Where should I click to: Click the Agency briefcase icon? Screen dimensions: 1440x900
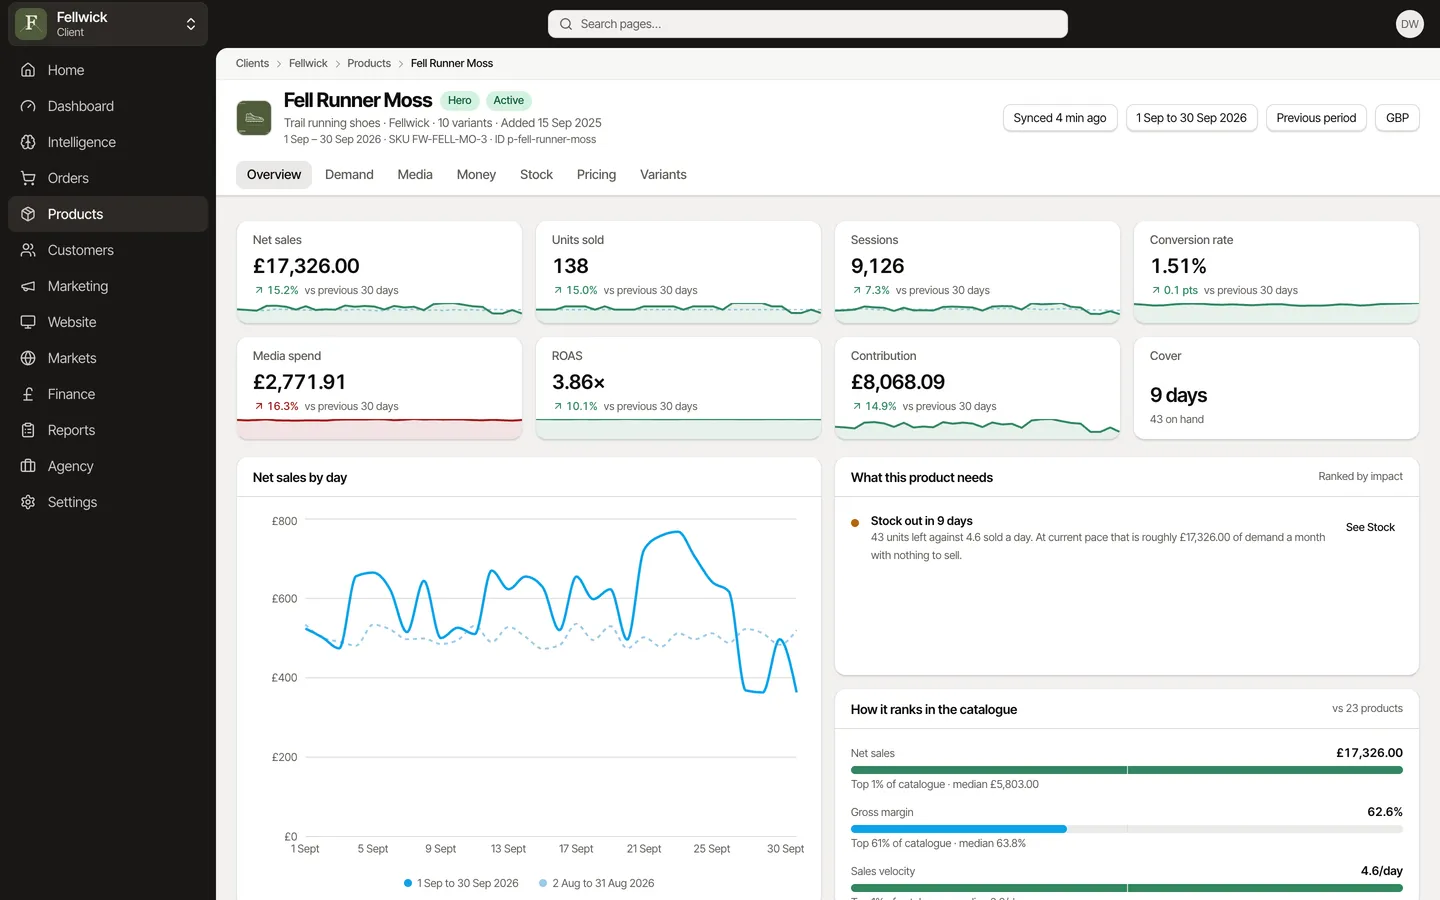tap(28, 466)
